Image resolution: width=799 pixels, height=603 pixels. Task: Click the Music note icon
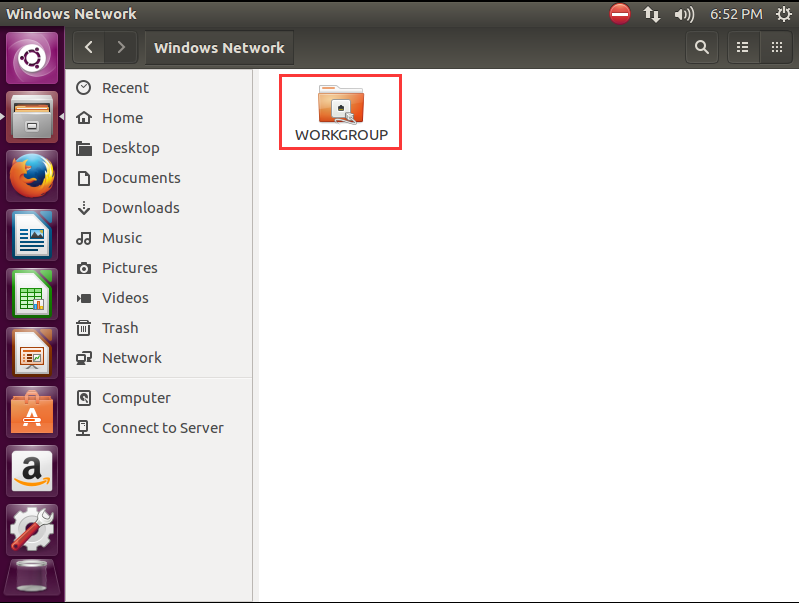pos(84,238)
